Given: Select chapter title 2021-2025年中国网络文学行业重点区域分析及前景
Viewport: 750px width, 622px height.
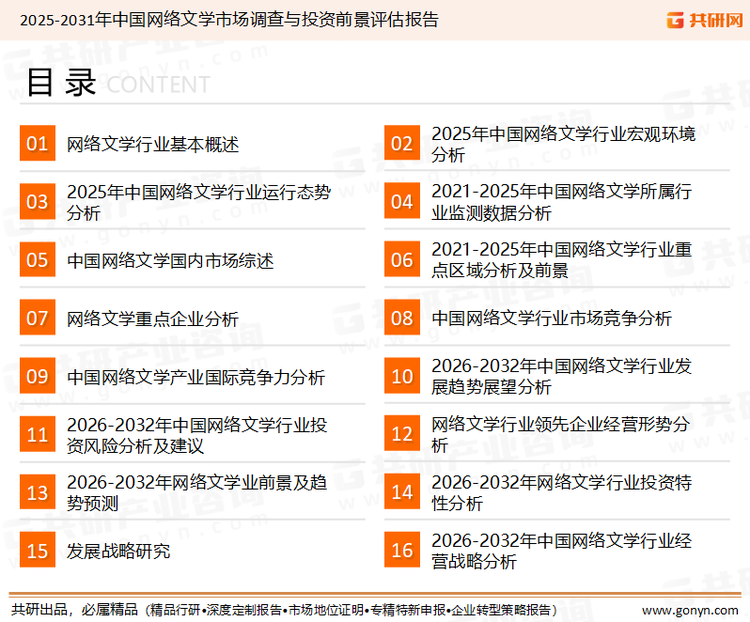Looking at the screenshot, I should click(562, 260).
